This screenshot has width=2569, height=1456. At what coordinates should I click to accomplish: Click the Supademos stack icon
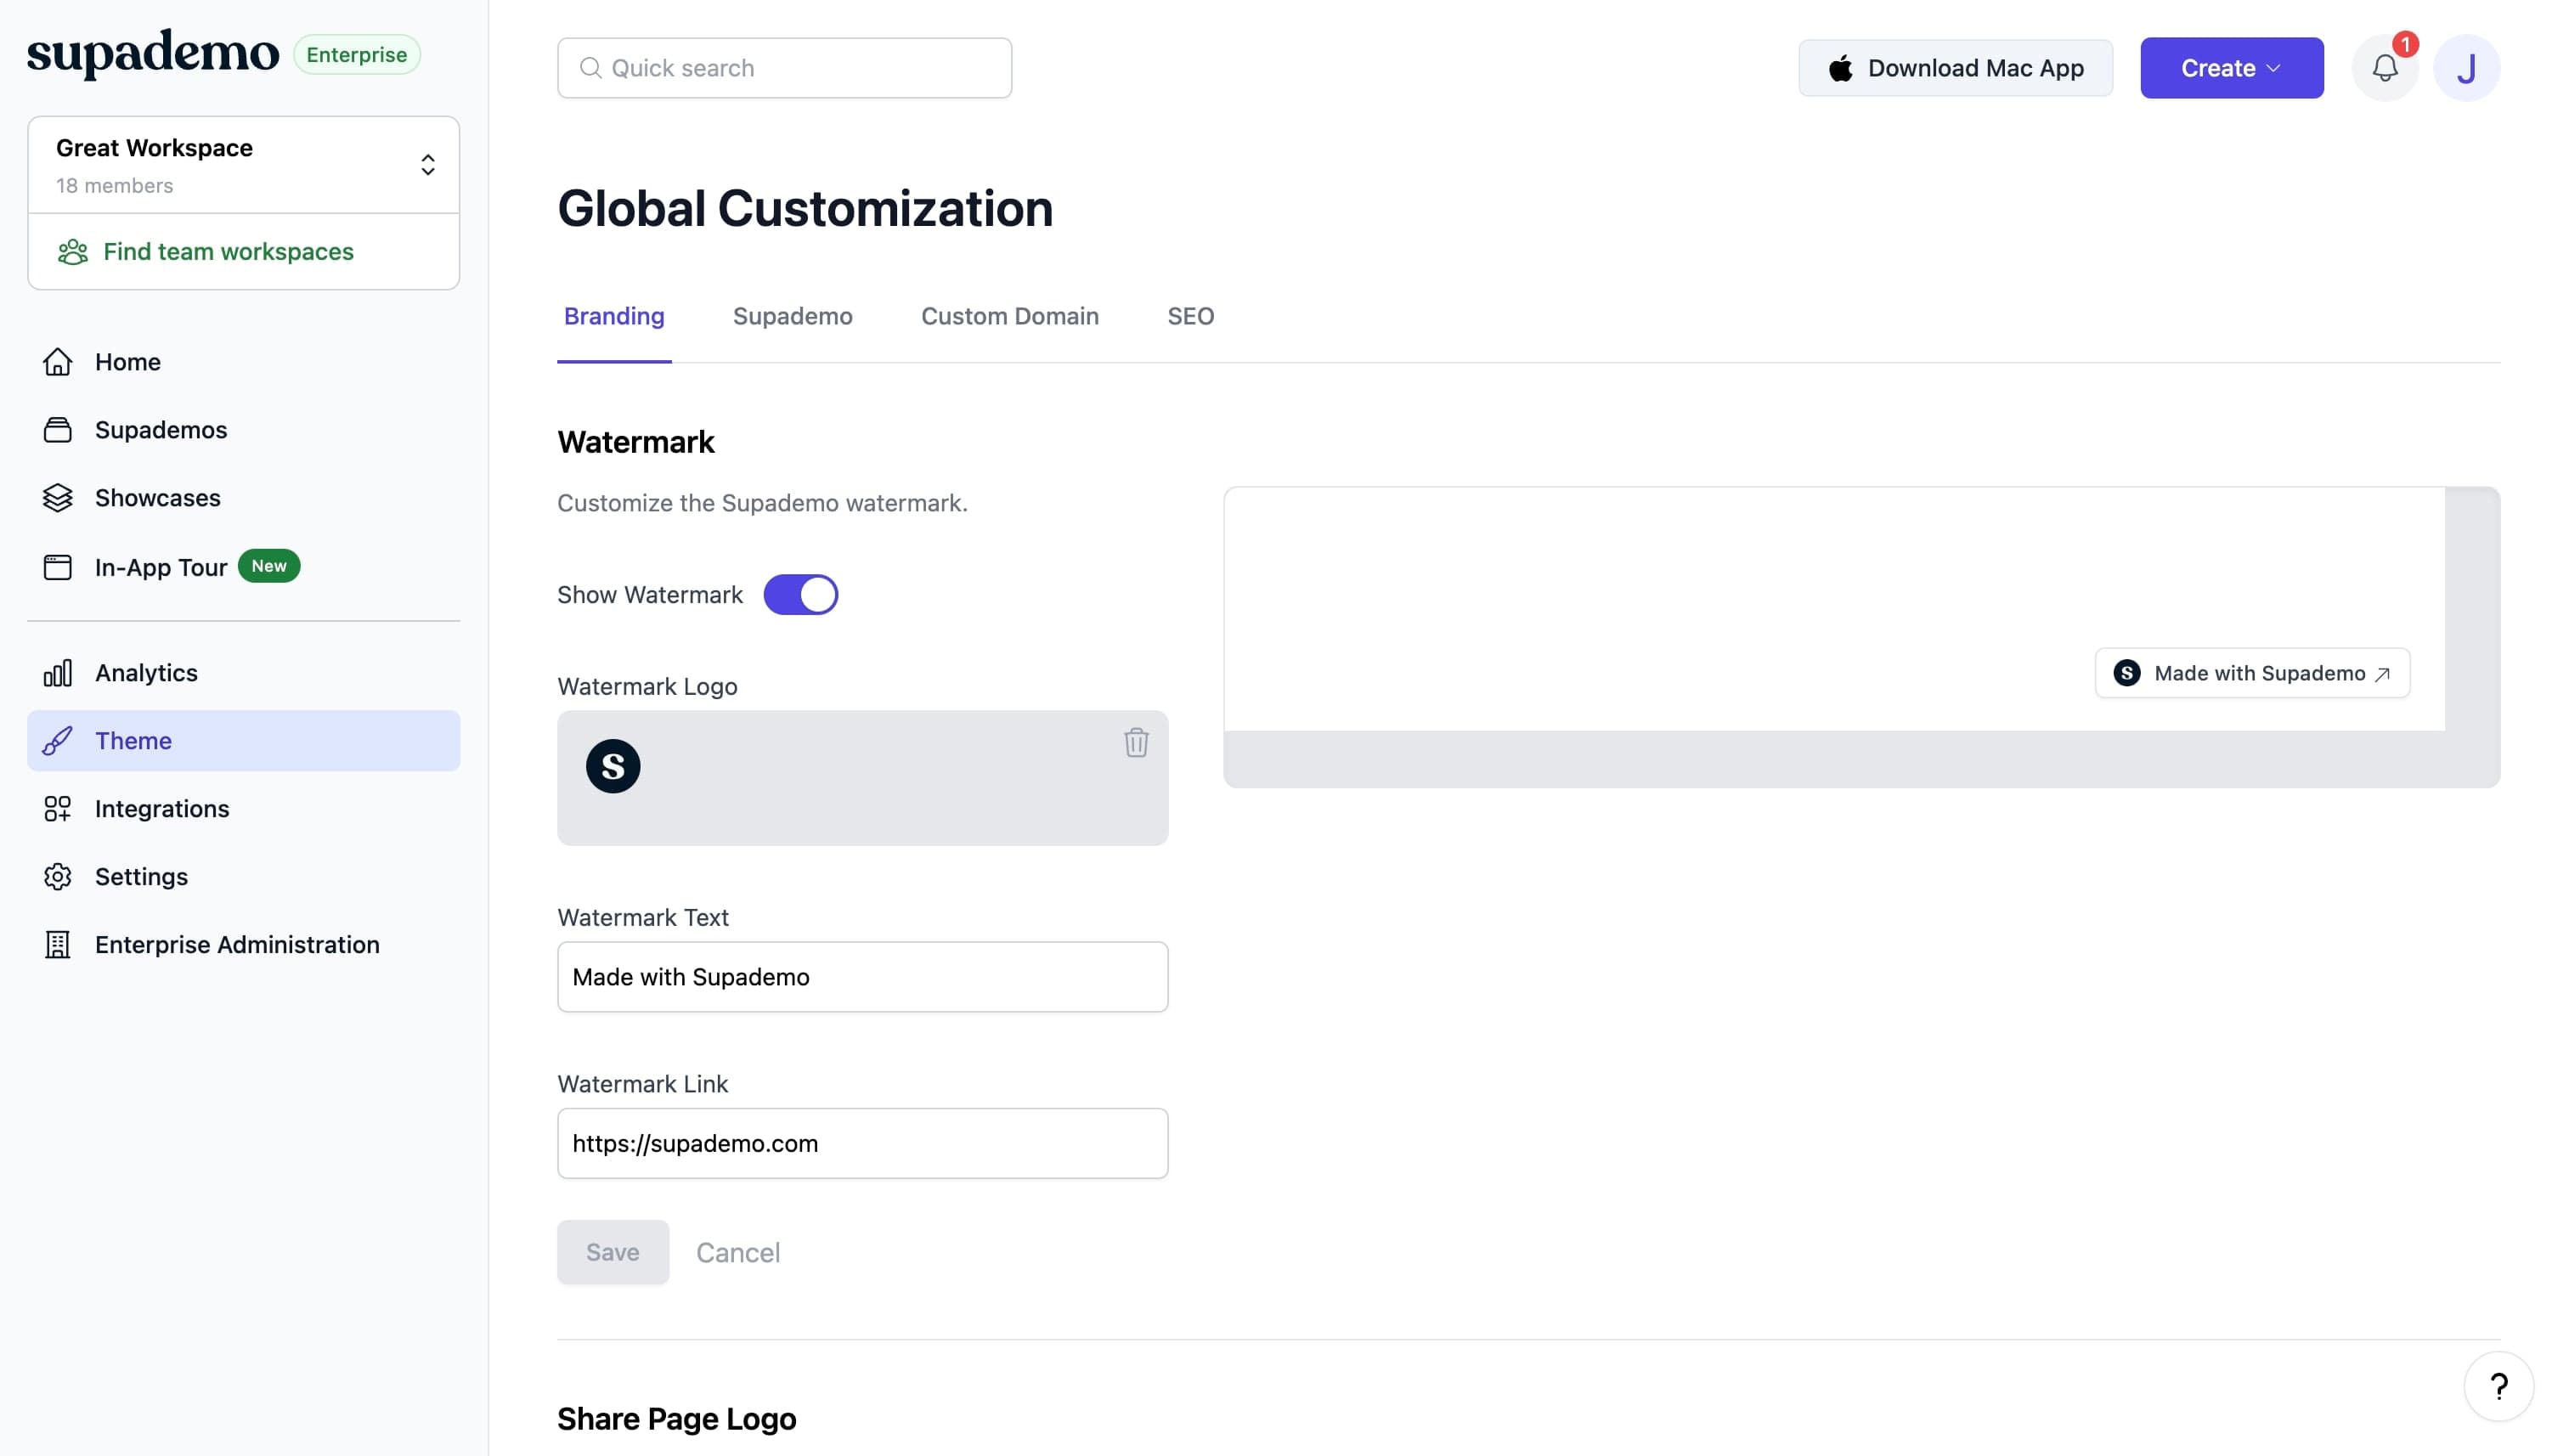coord(58,430)
